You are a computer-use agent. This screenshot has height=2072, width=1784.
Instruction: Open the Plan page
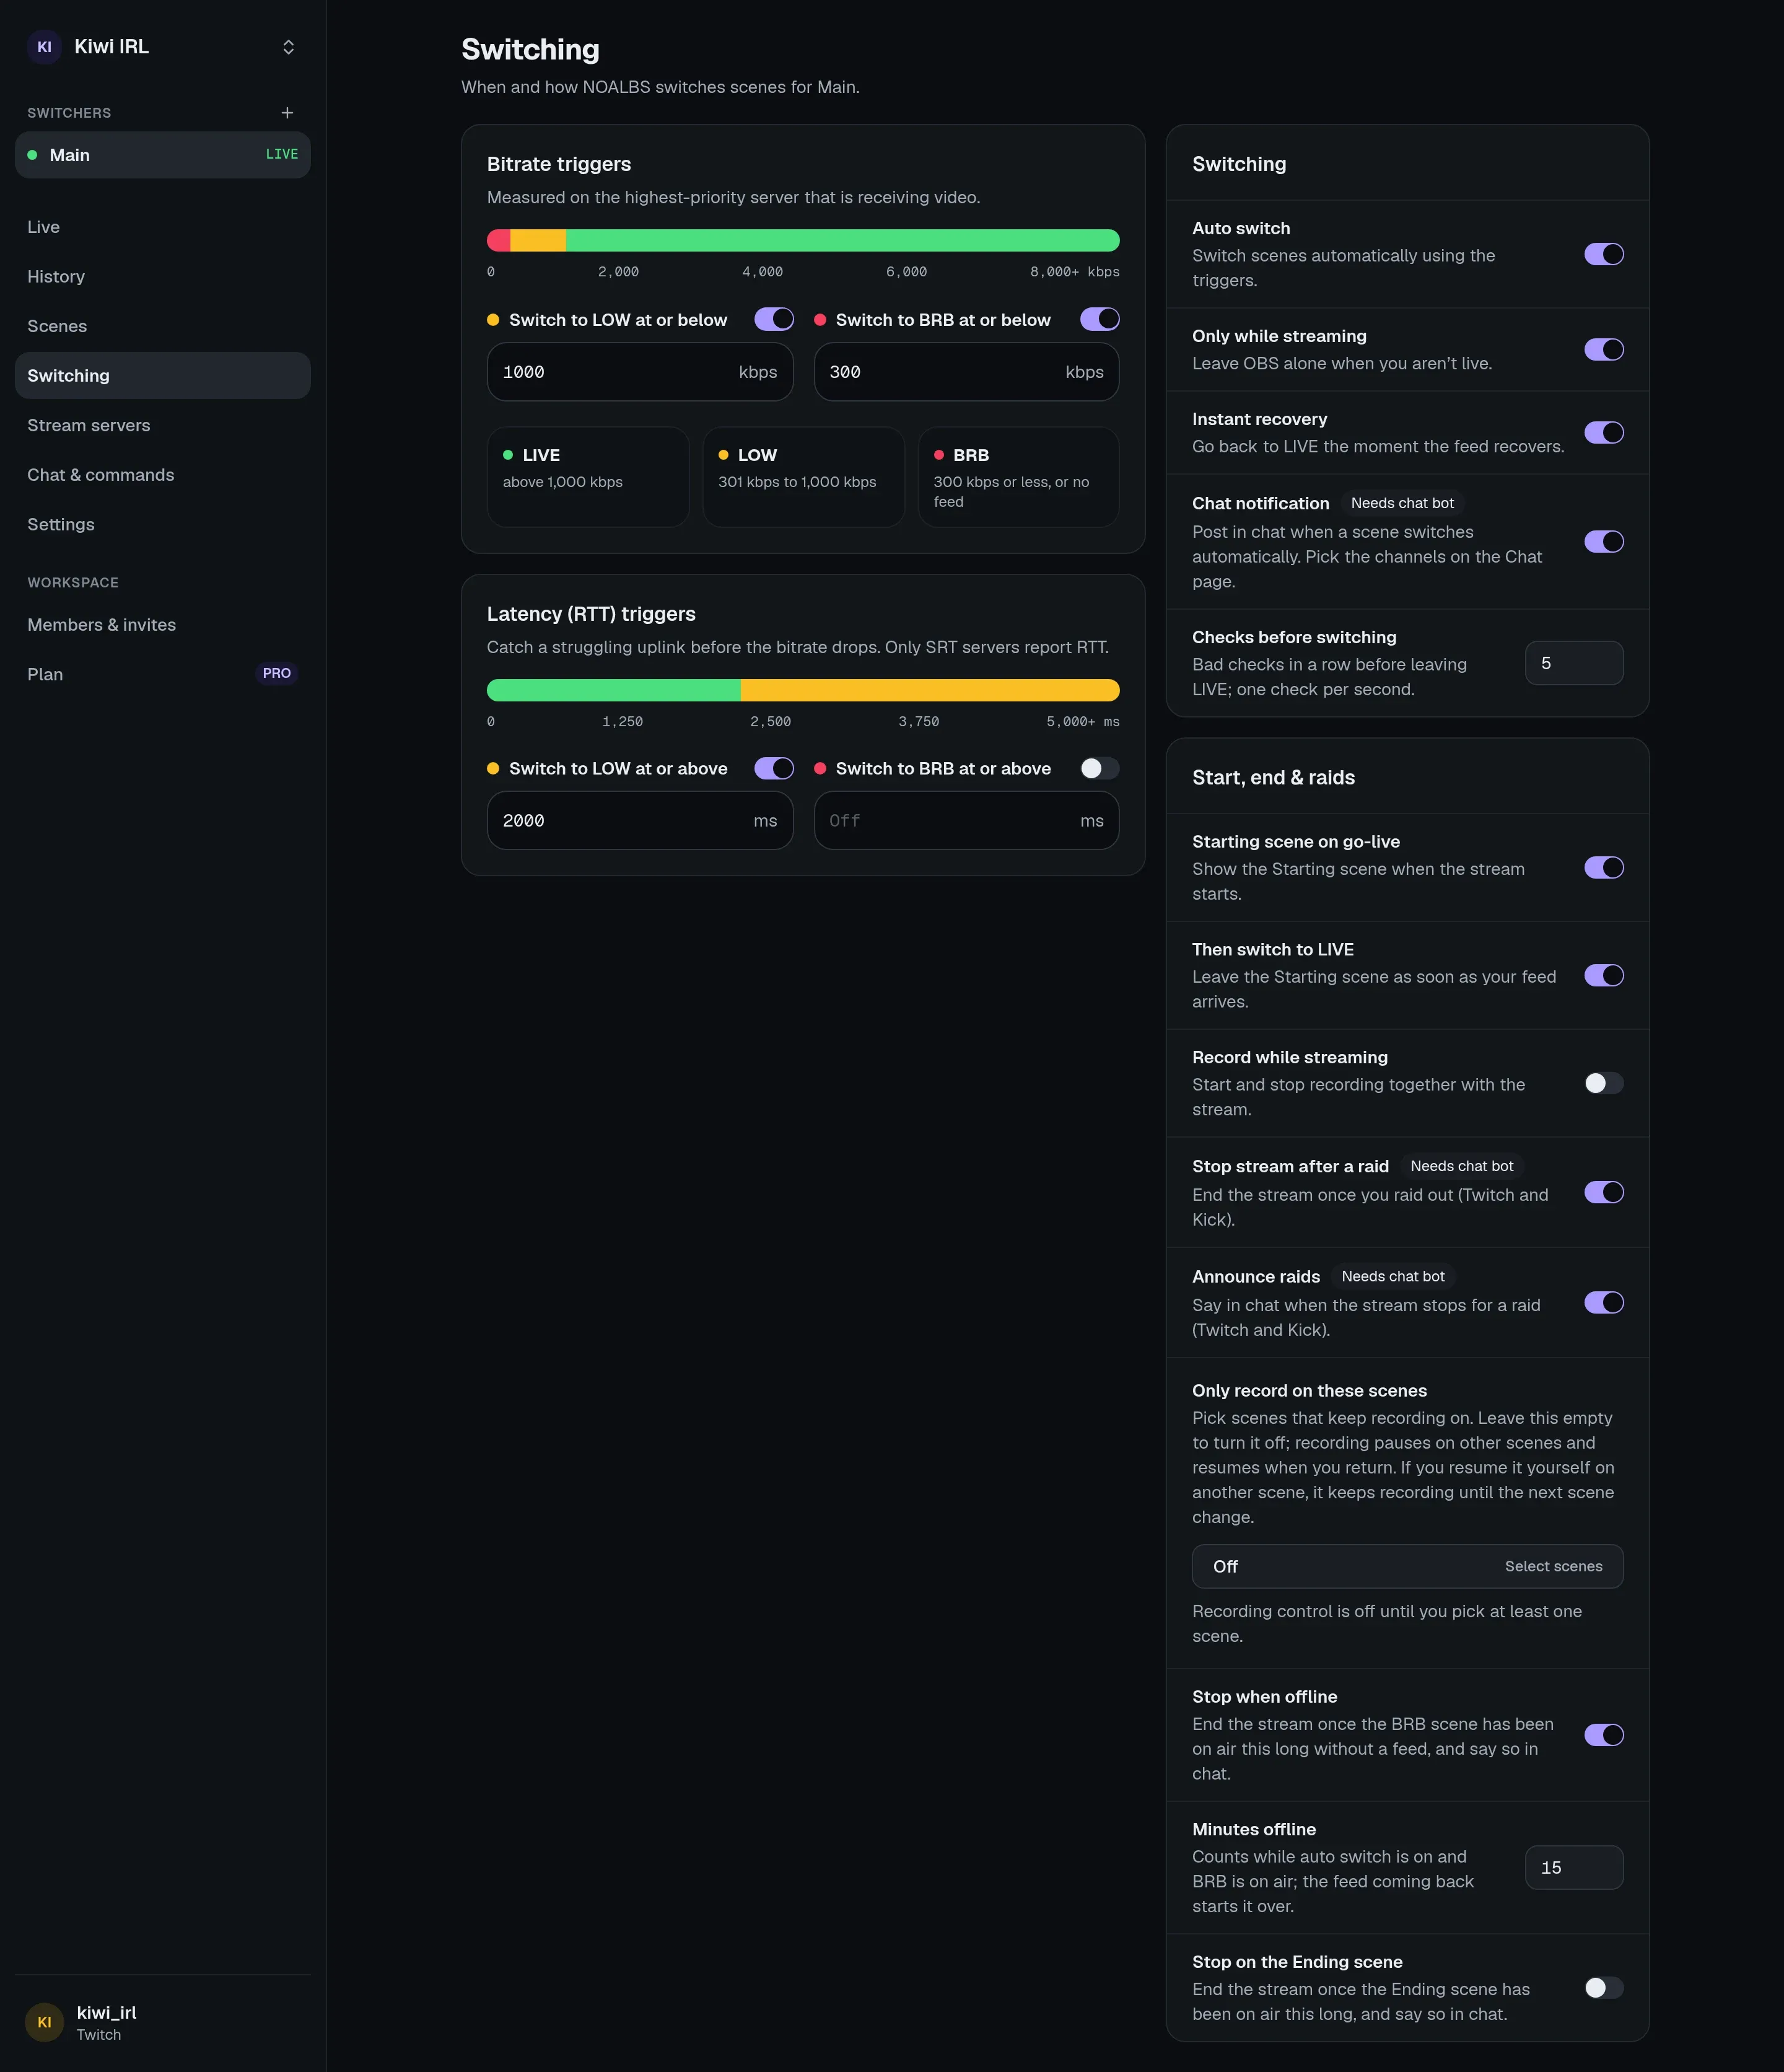click(163, 674)
